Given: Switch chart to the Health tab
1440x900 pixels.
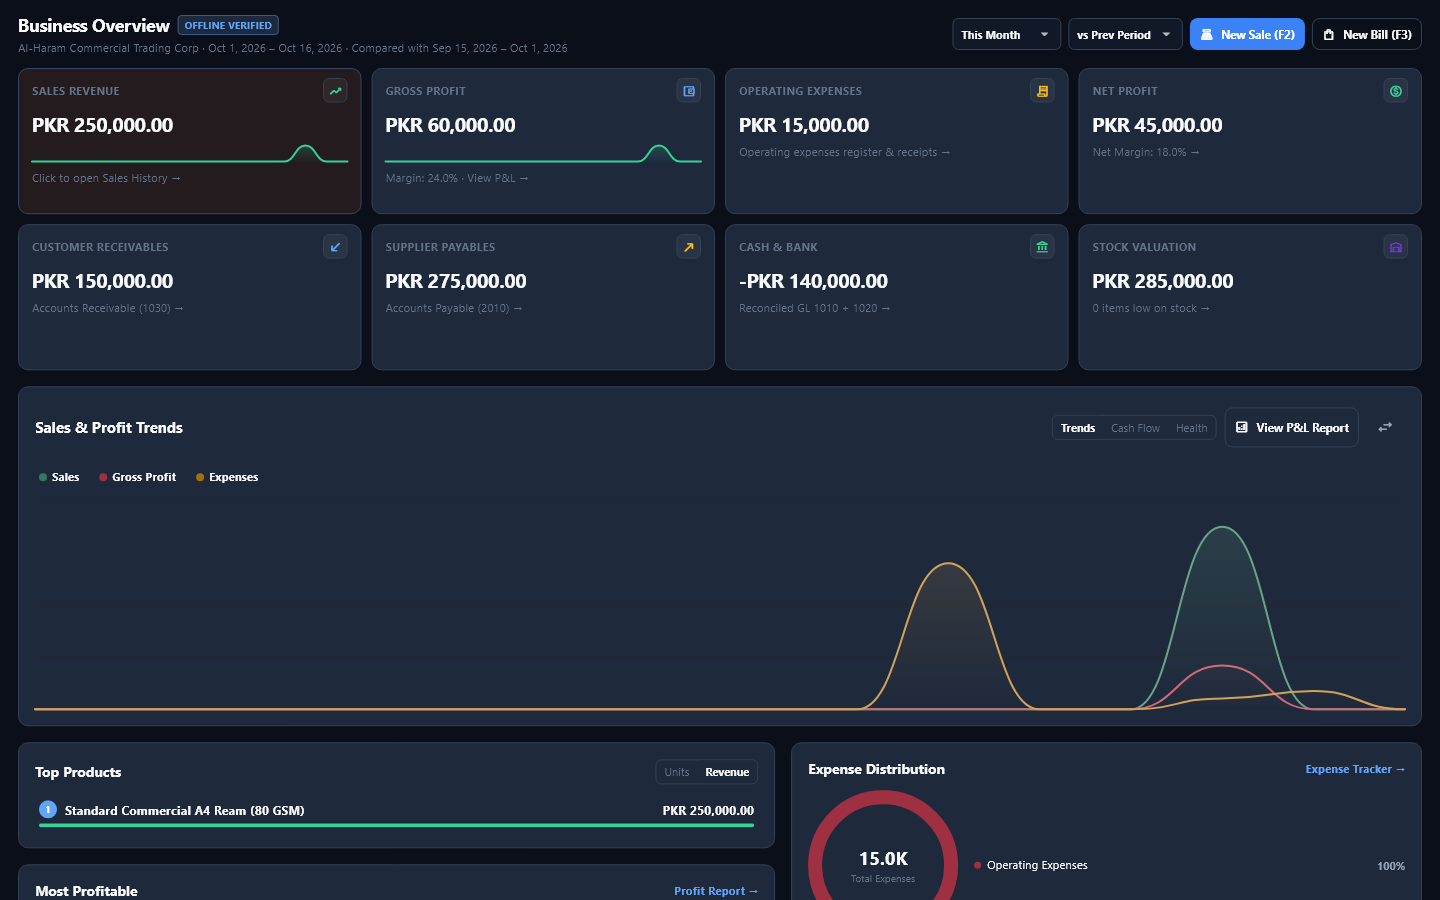Looking at the screenshot, I should tap(1191, 428).
